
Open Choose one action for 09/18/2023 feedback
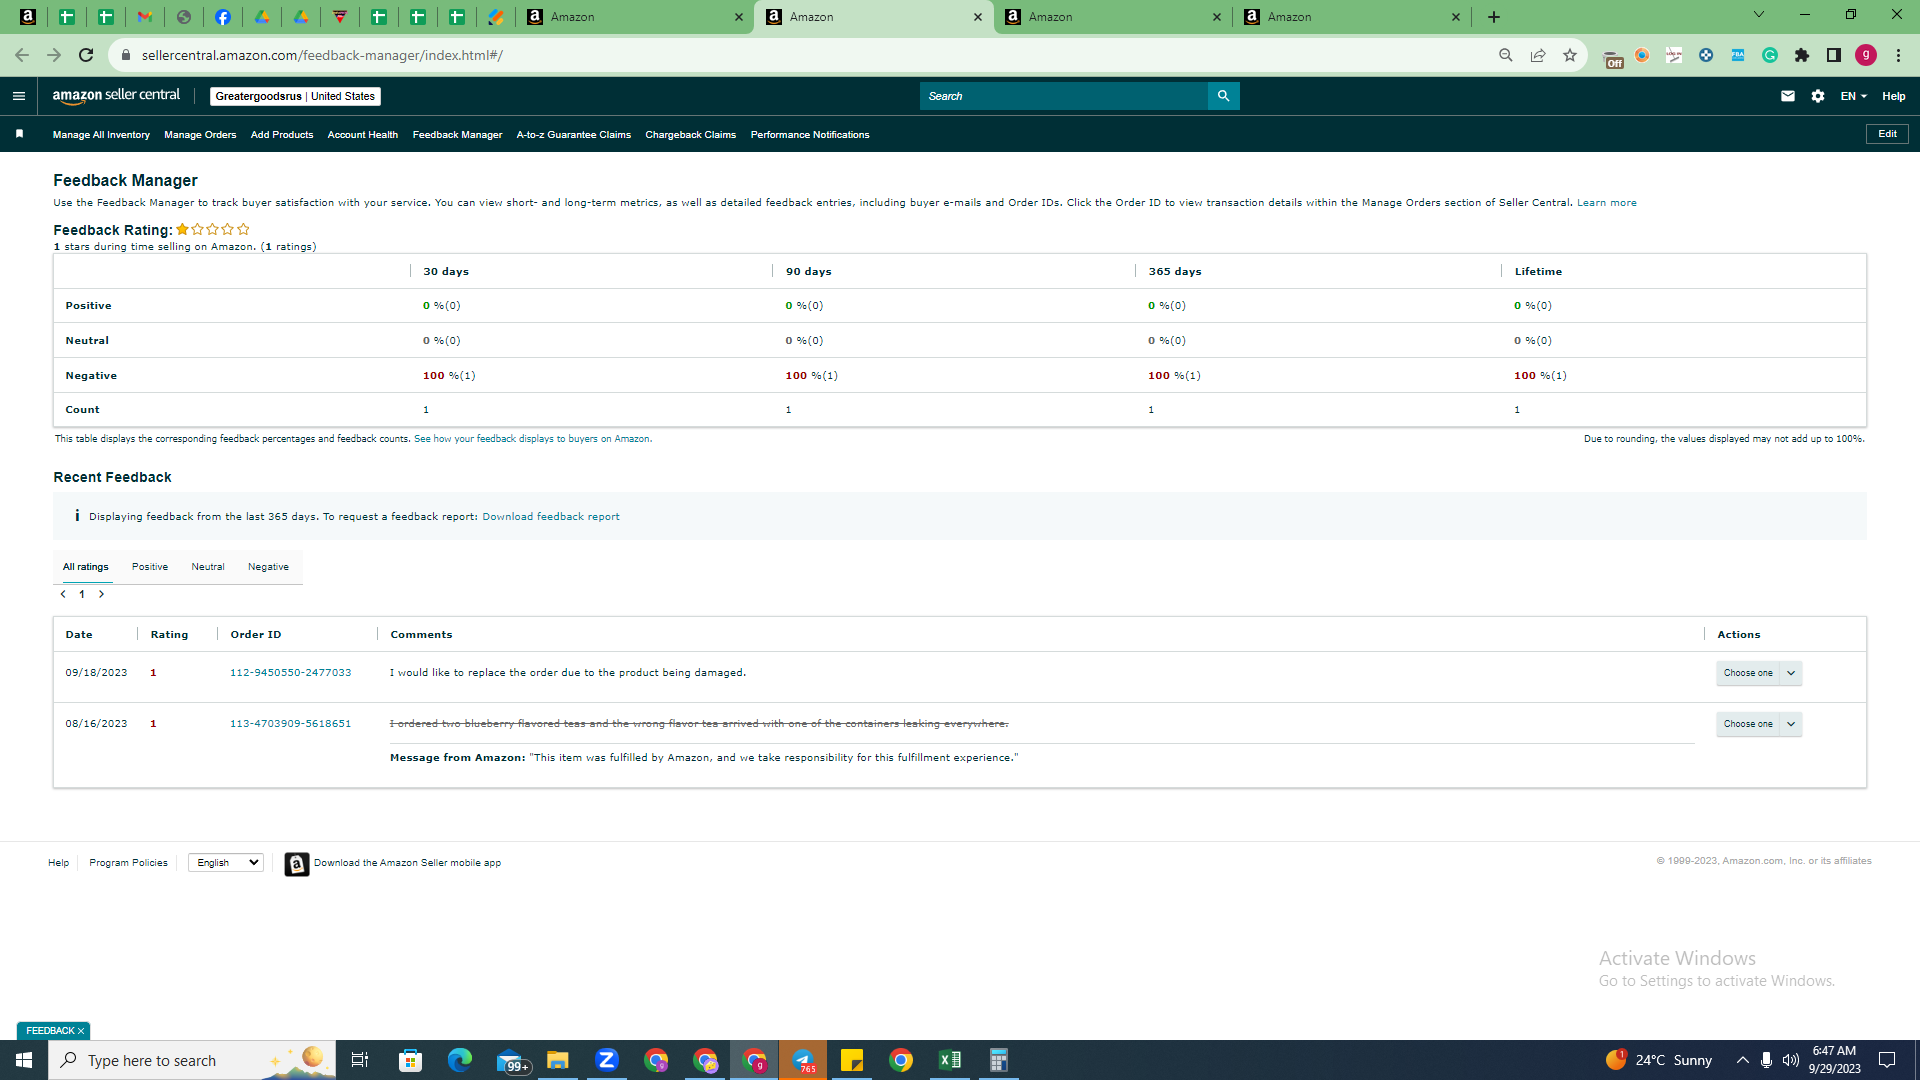pyautogui.click(x=1759, y=673)
